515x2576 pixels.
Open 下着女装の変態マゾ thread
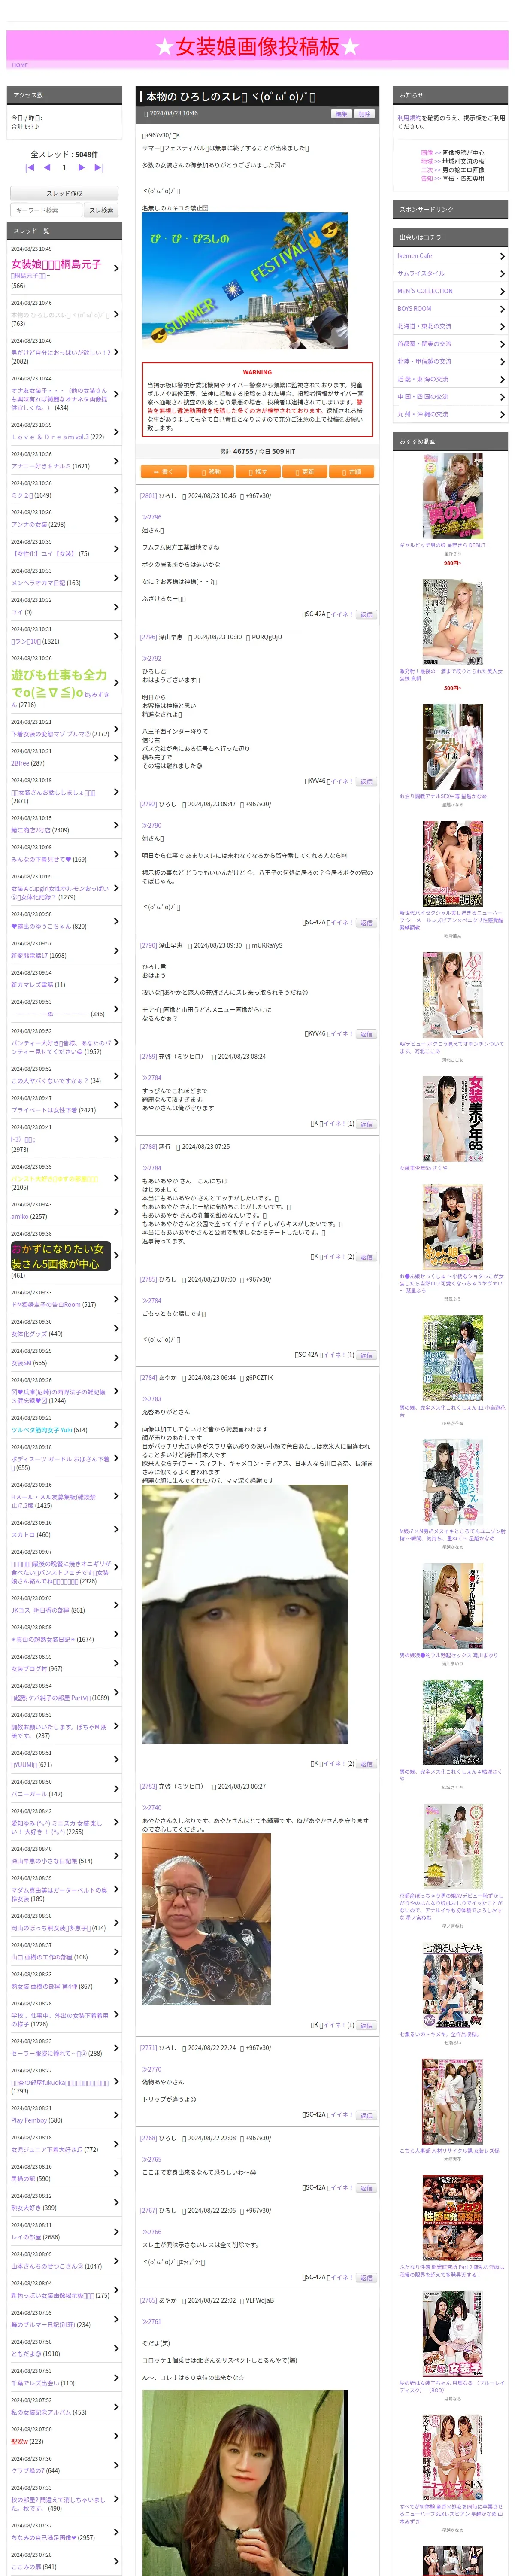coord(50,734)
